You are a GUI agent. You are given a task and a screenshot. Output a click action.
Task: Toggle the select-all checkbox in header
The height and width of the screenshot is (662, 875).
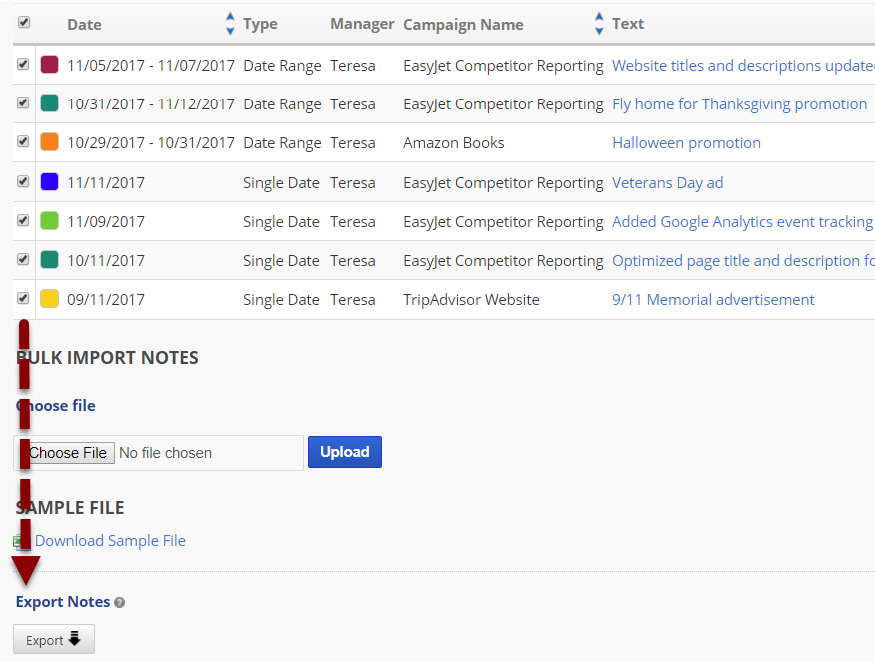point(24,22)
